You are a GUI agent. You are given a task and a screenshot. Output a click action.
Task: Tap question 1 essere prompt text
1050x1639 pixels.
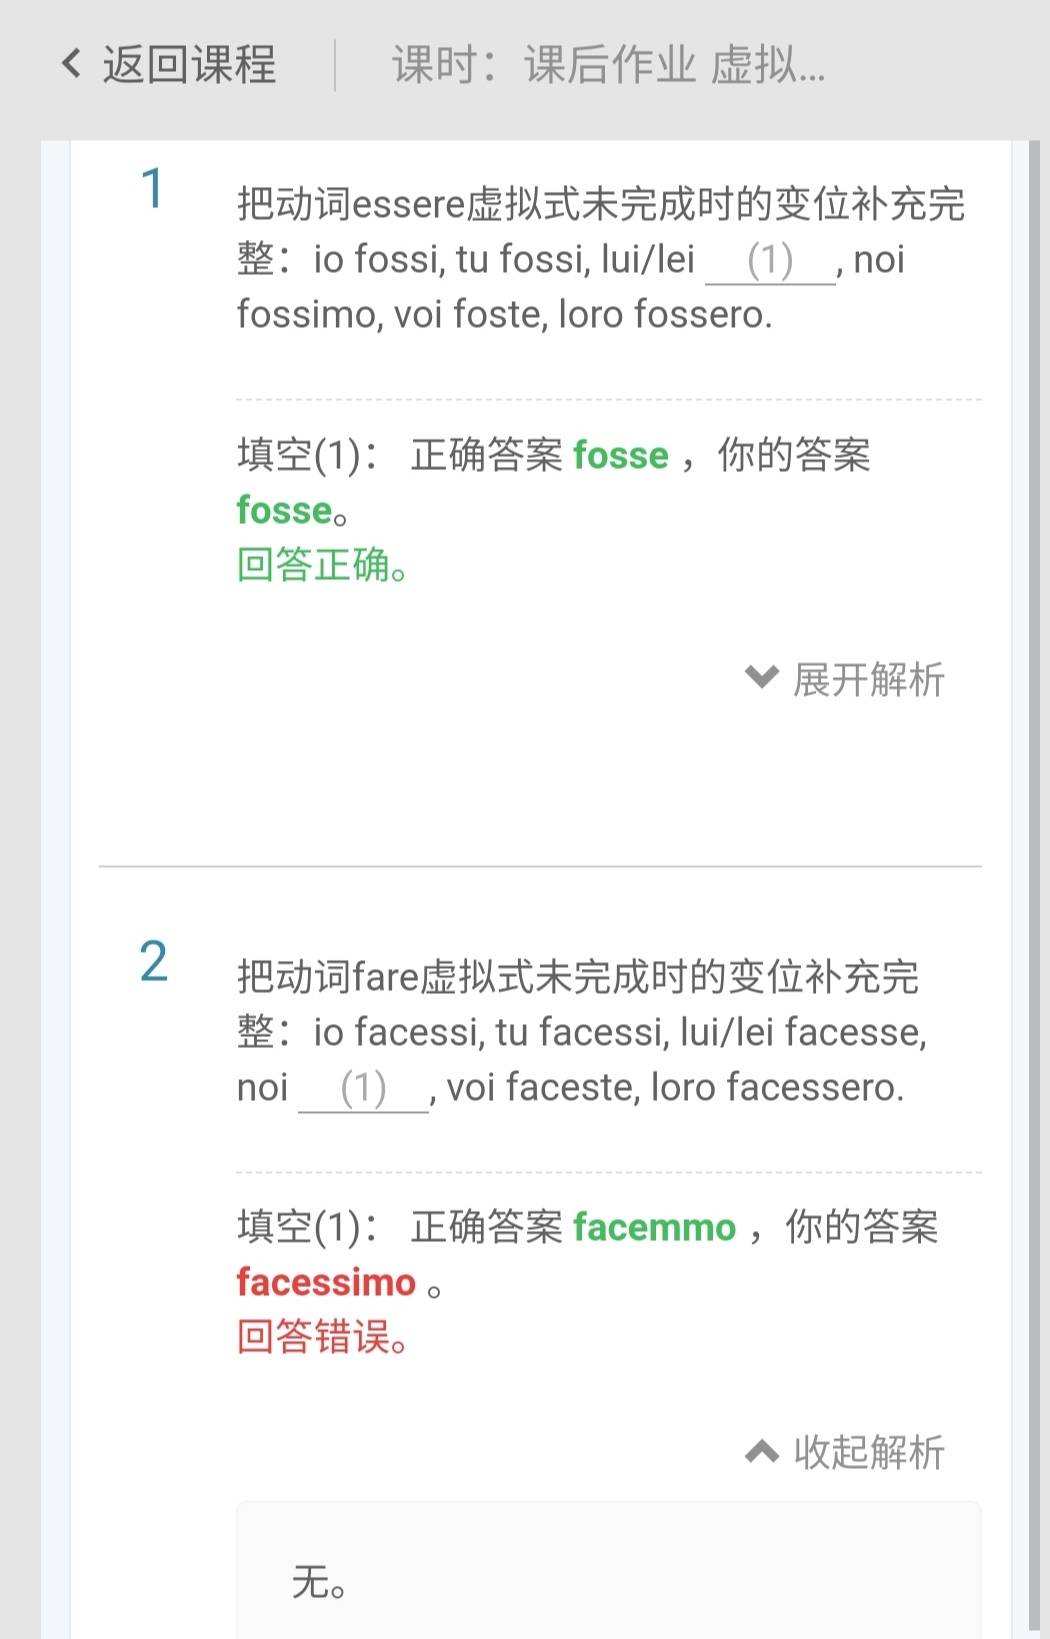[601, 260]
